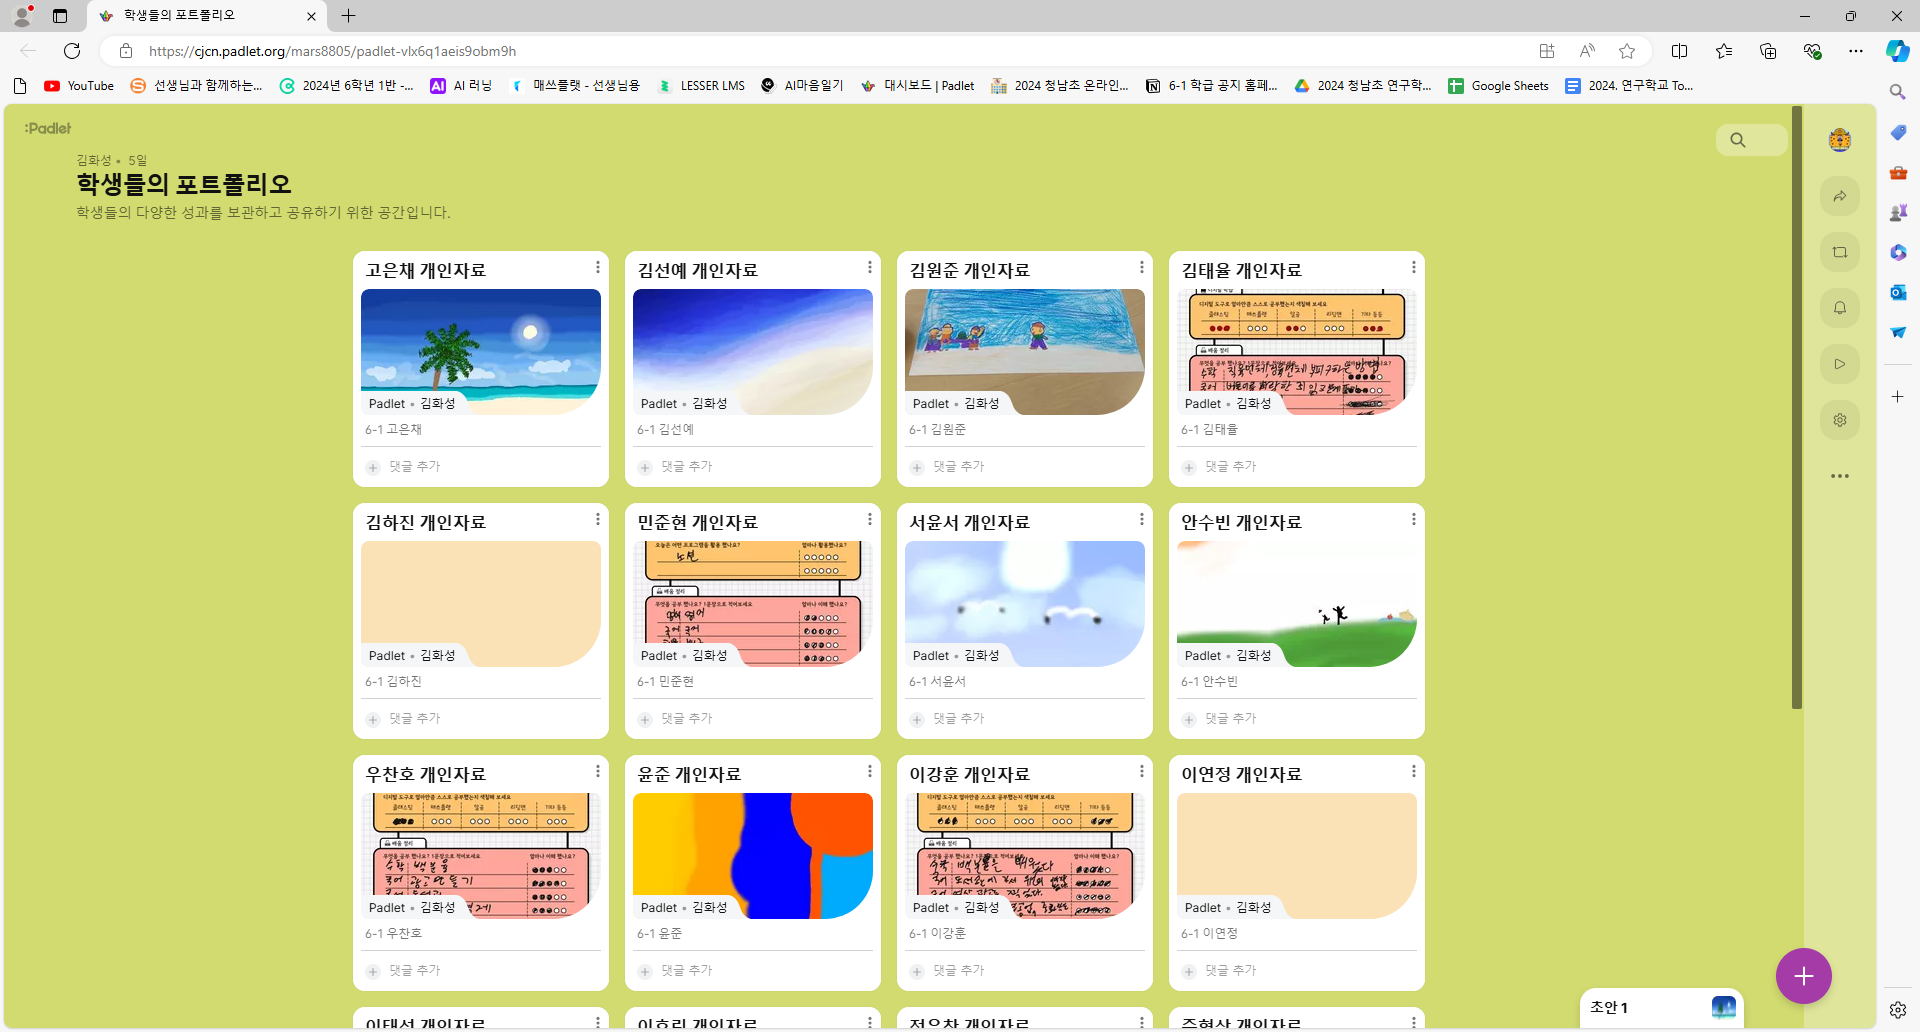
Task: Open the sidebar shopping tag icon
Action: coord(1897,132)
